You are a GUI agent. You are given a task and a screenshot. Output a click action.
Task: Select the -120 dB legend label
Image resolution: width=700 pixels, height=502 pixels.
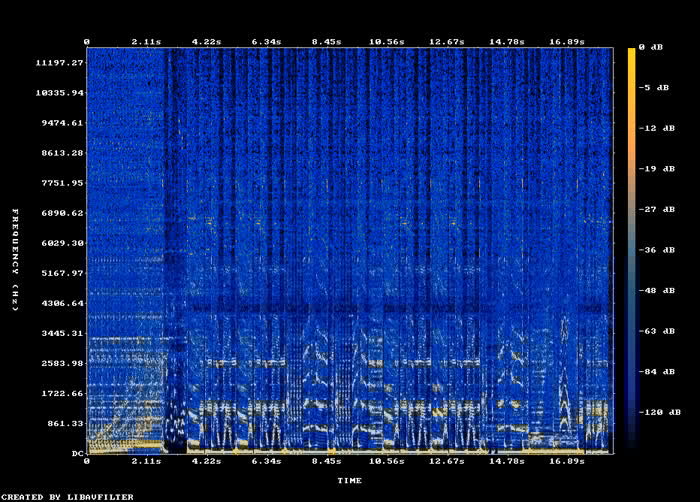tap(661, 412)
